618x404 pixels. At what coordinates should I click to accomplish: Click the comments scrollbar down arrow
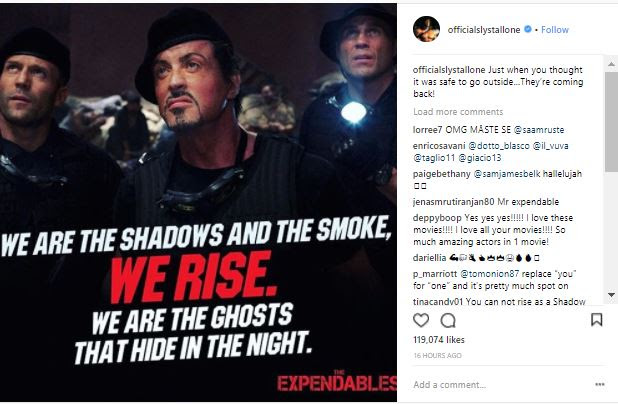pyautogui.click(x=611, y=295)
